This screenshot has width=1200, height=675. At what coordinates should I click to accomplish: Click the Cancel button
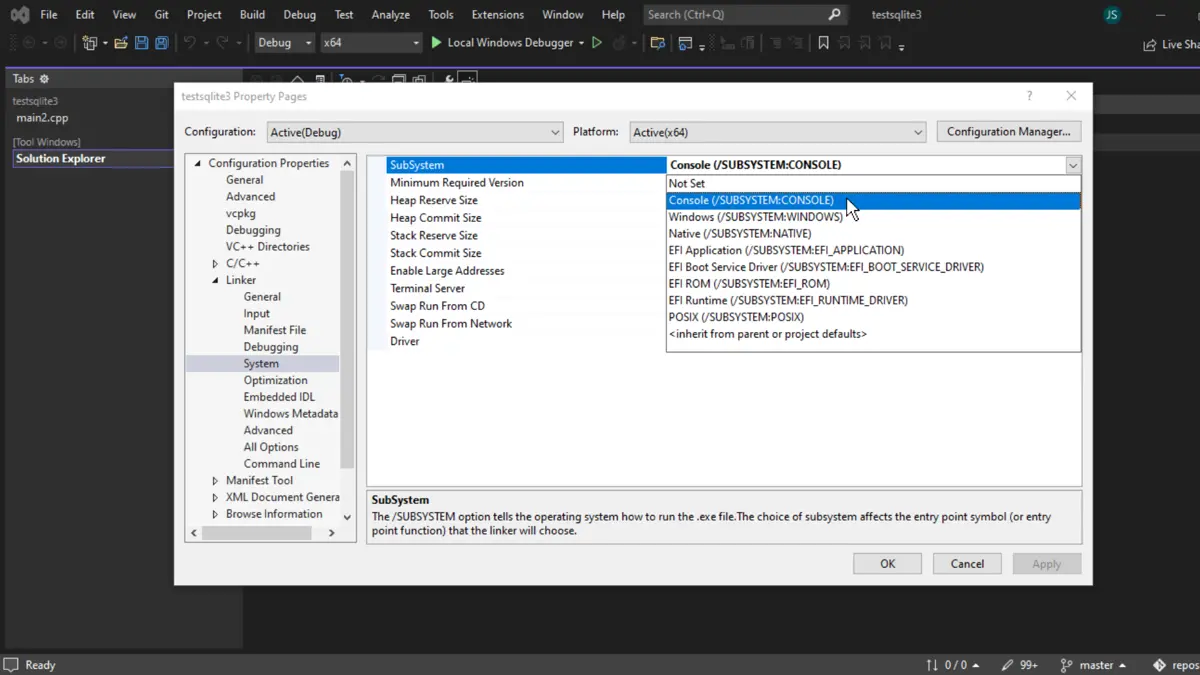point(967,564)
